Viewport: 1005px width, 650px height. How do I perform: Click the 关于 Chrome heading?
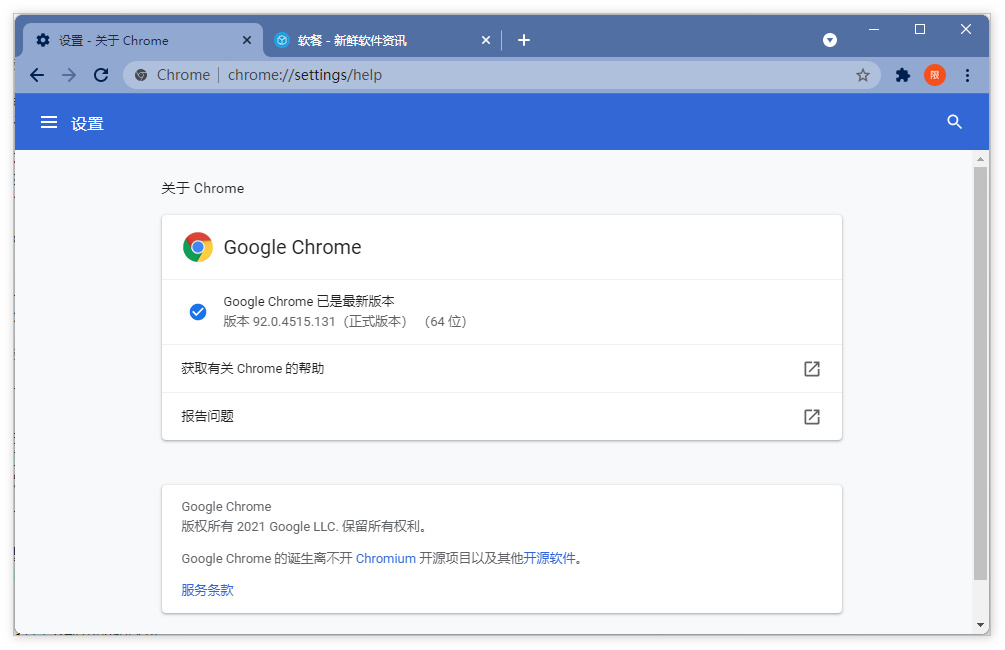click(203, 188)
